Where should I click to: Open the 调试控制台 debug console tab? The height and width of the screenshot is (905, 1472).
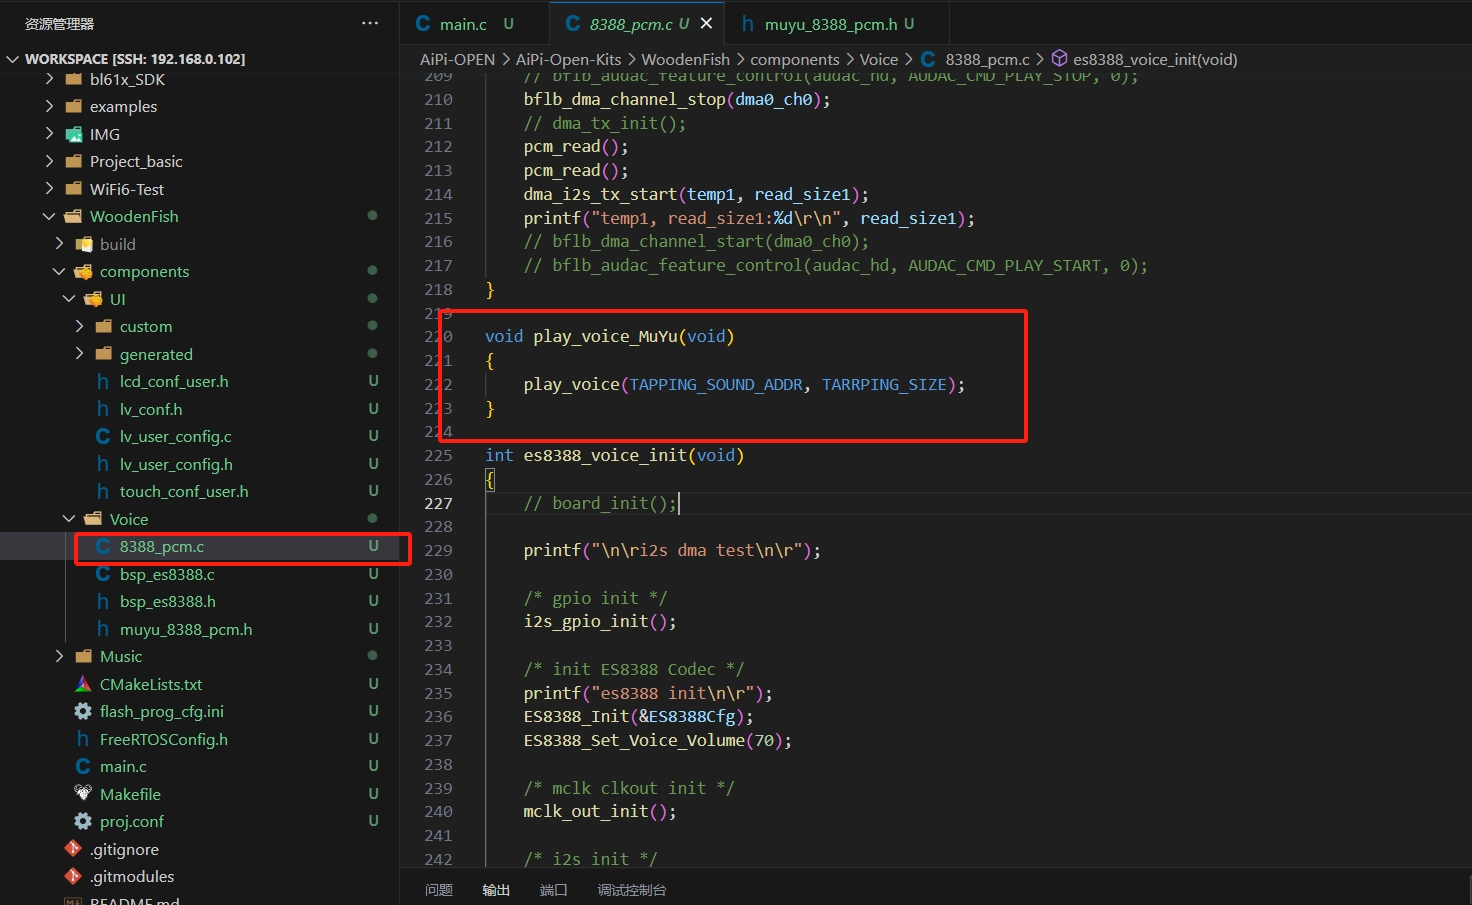pyautogui.click(x=632, y=890)
